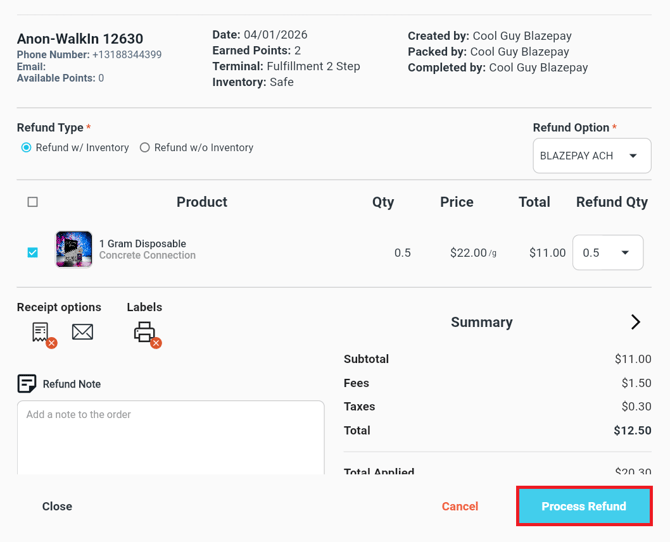Viewport: 670px width, 542px height.
Task: Expand the Summary chevron arrow
Action: click(x=635, y=322)
